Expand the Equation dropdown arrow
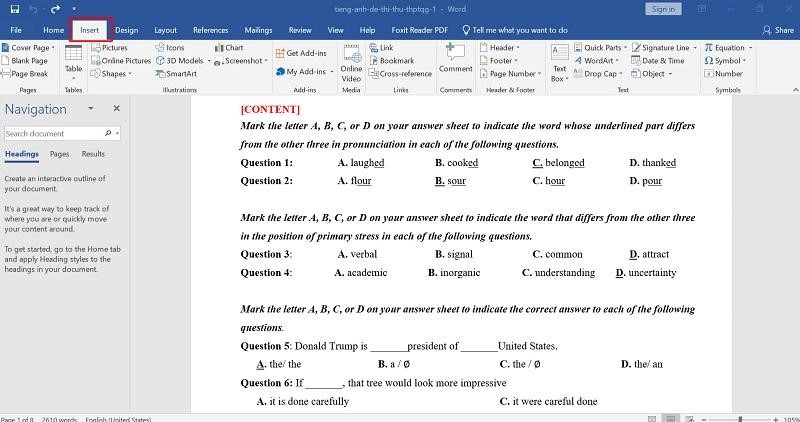800x422 pixels. (x=751, y=47)
